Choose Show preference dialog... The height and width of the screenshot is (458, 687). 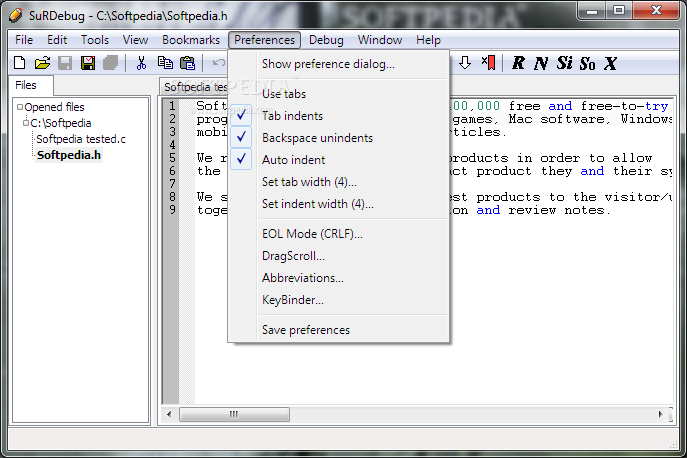coord(338,64)
